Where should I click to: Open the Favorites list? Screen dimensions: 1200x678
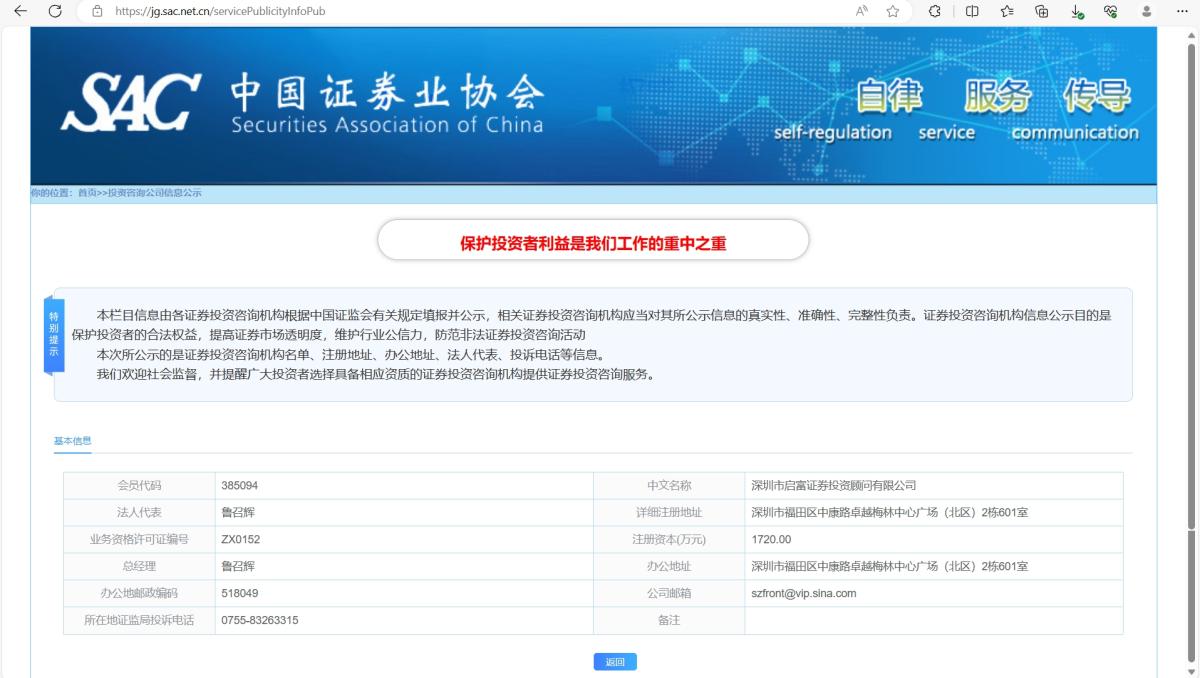(1007, 11)
